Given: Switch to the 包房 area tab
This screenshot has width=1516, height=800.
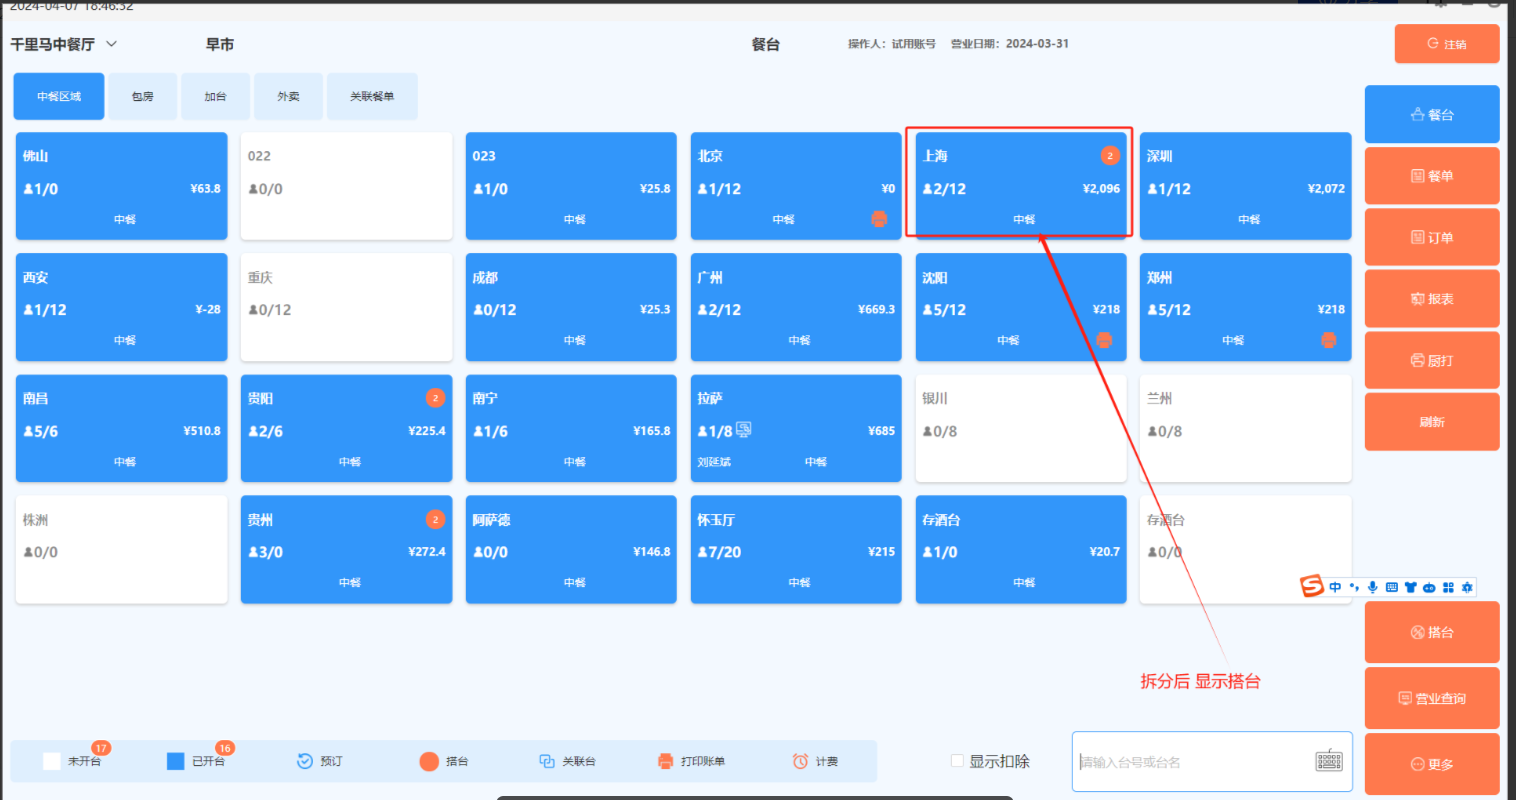Looking at the screenshot, I should coord(143,97).
